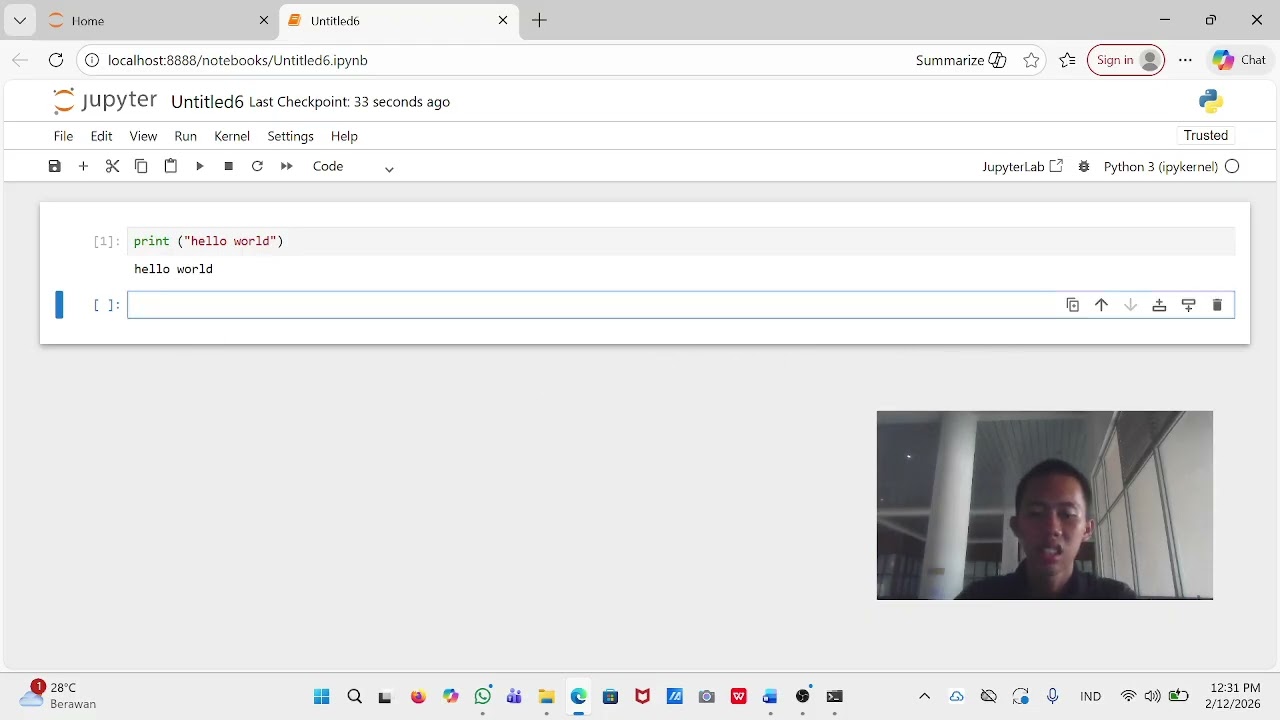Viewport: 1280px width, 720px height.
Task: Move the active cell up
Action: click(1101, 305)
